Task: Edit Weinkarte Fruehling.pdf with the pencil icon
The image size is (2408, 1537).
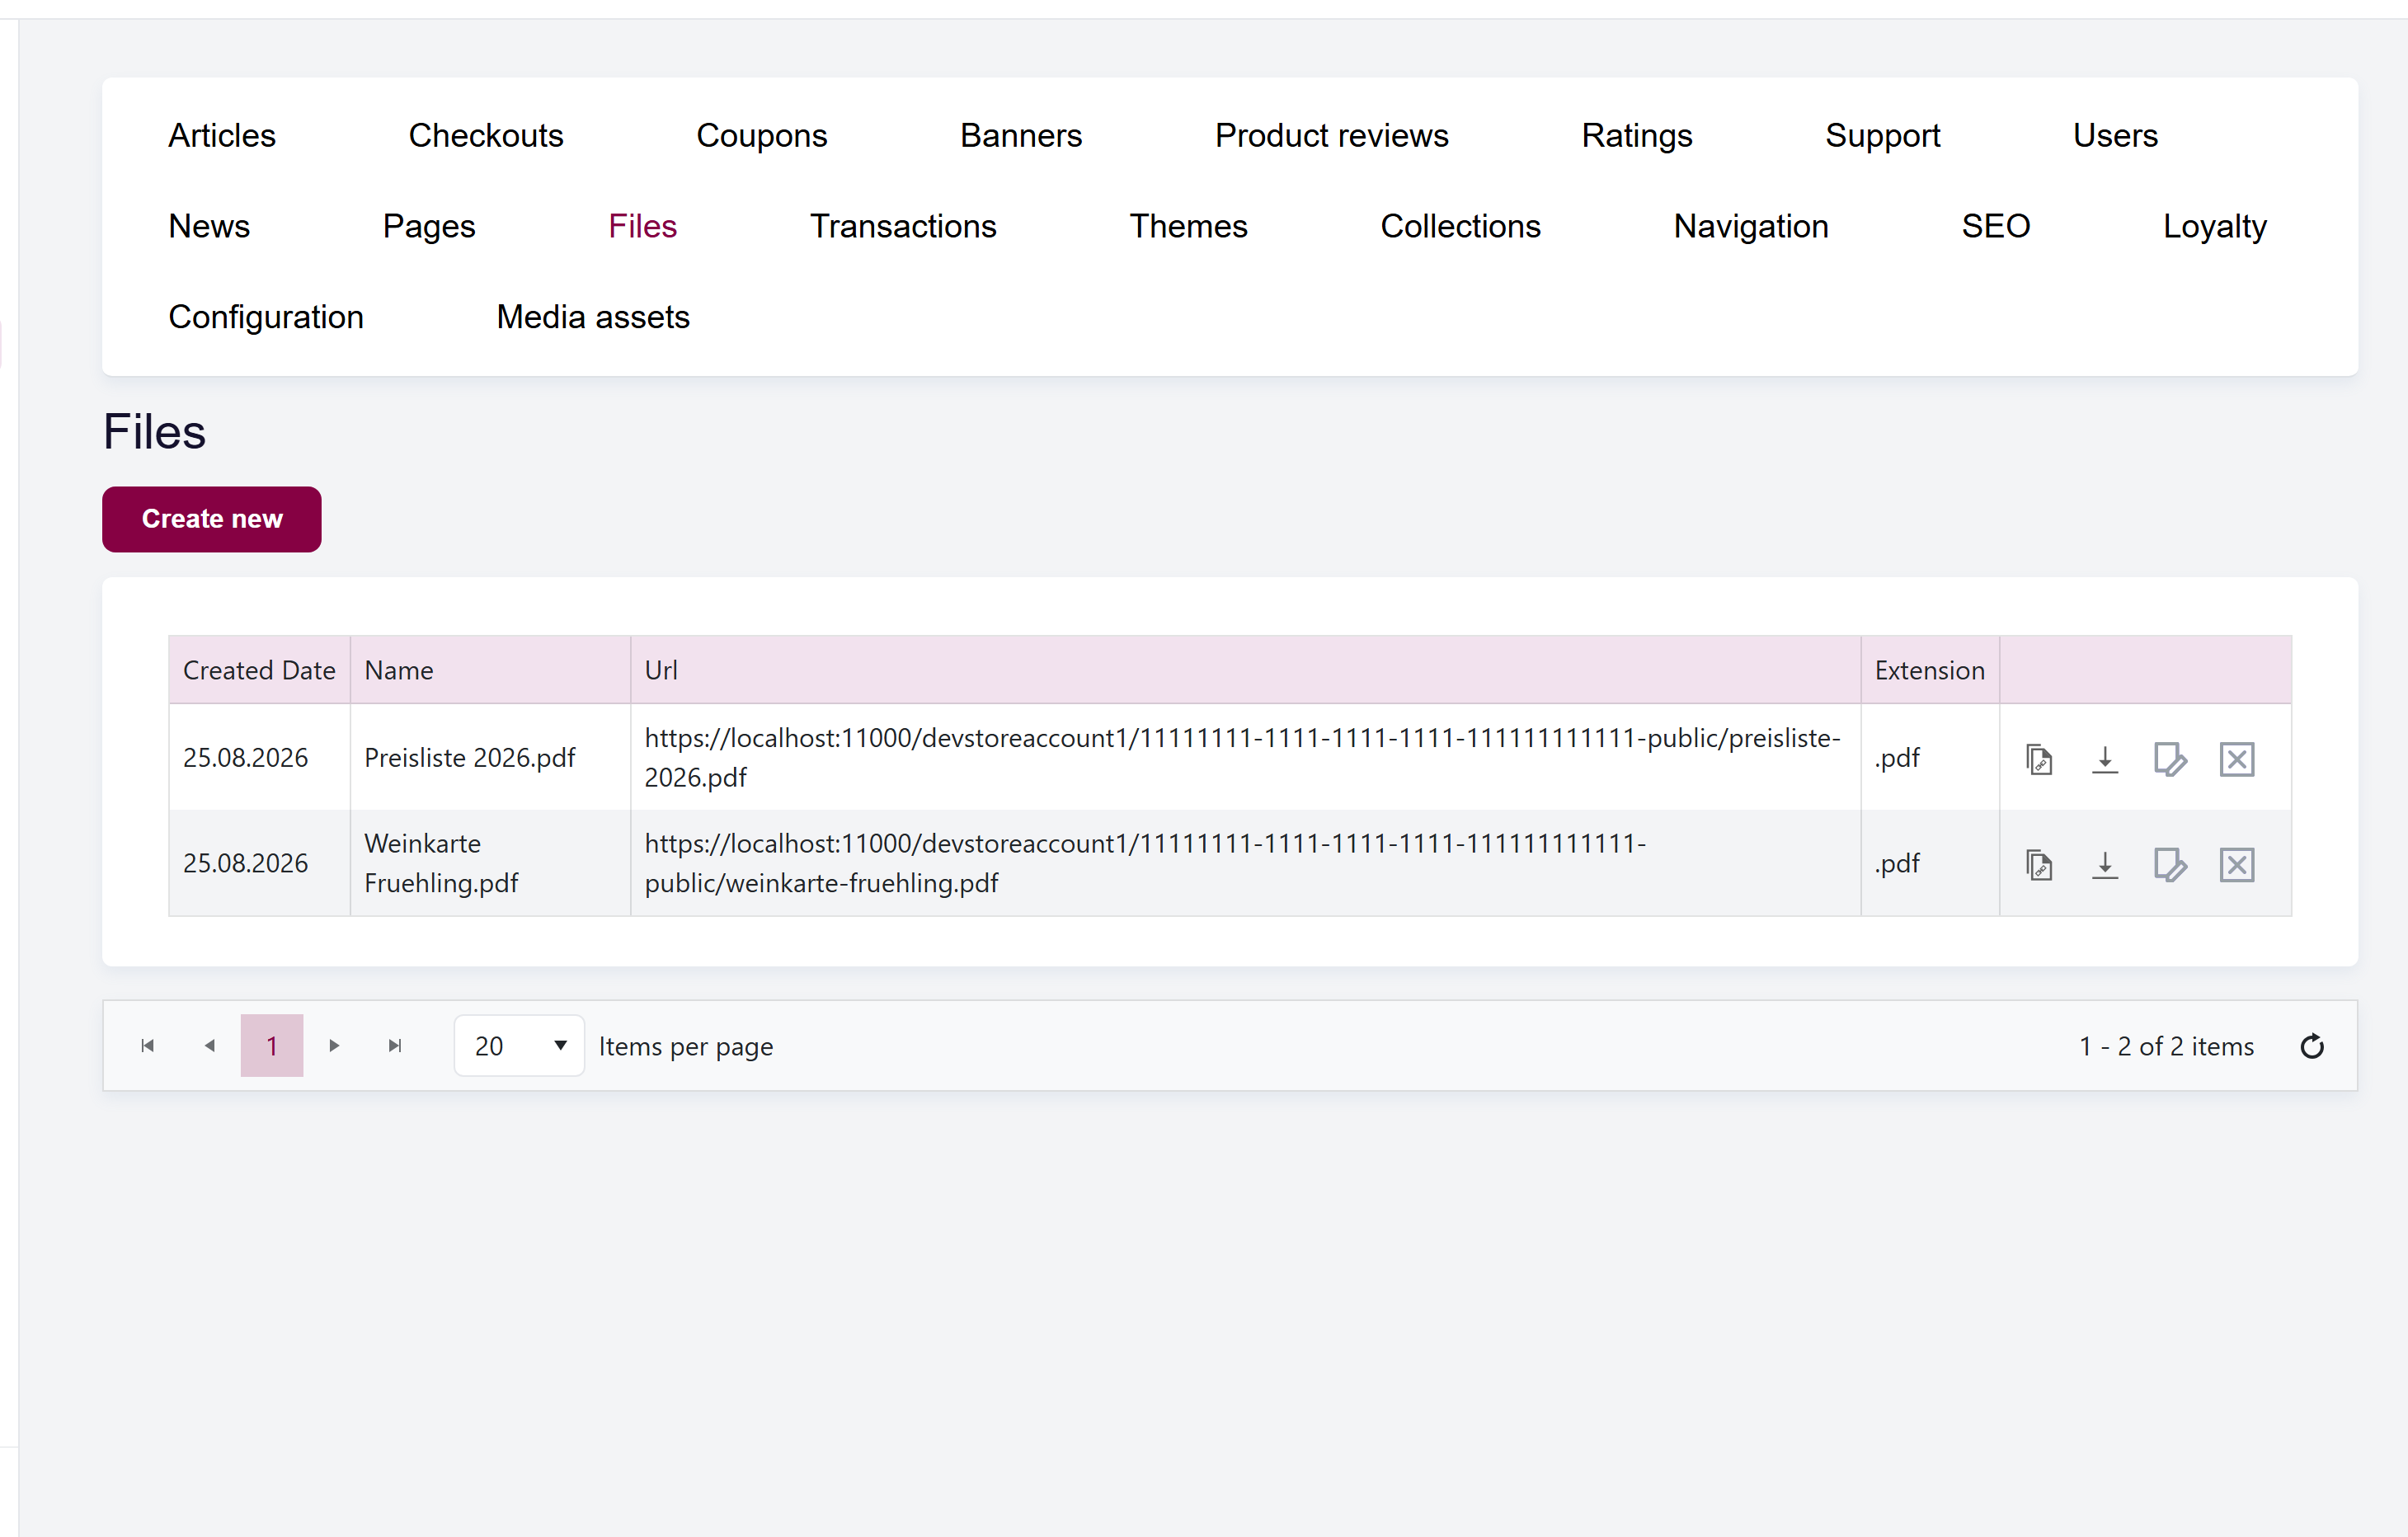Action: (2170, 864)
